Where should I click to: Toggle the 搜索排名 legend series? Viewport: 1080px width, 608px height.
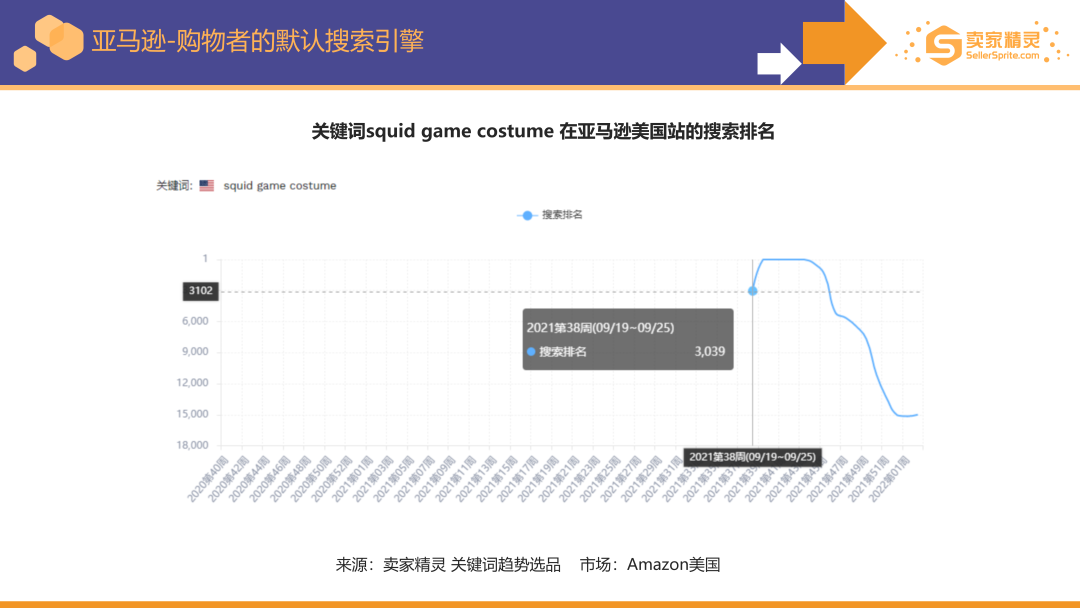coord(549,215)
